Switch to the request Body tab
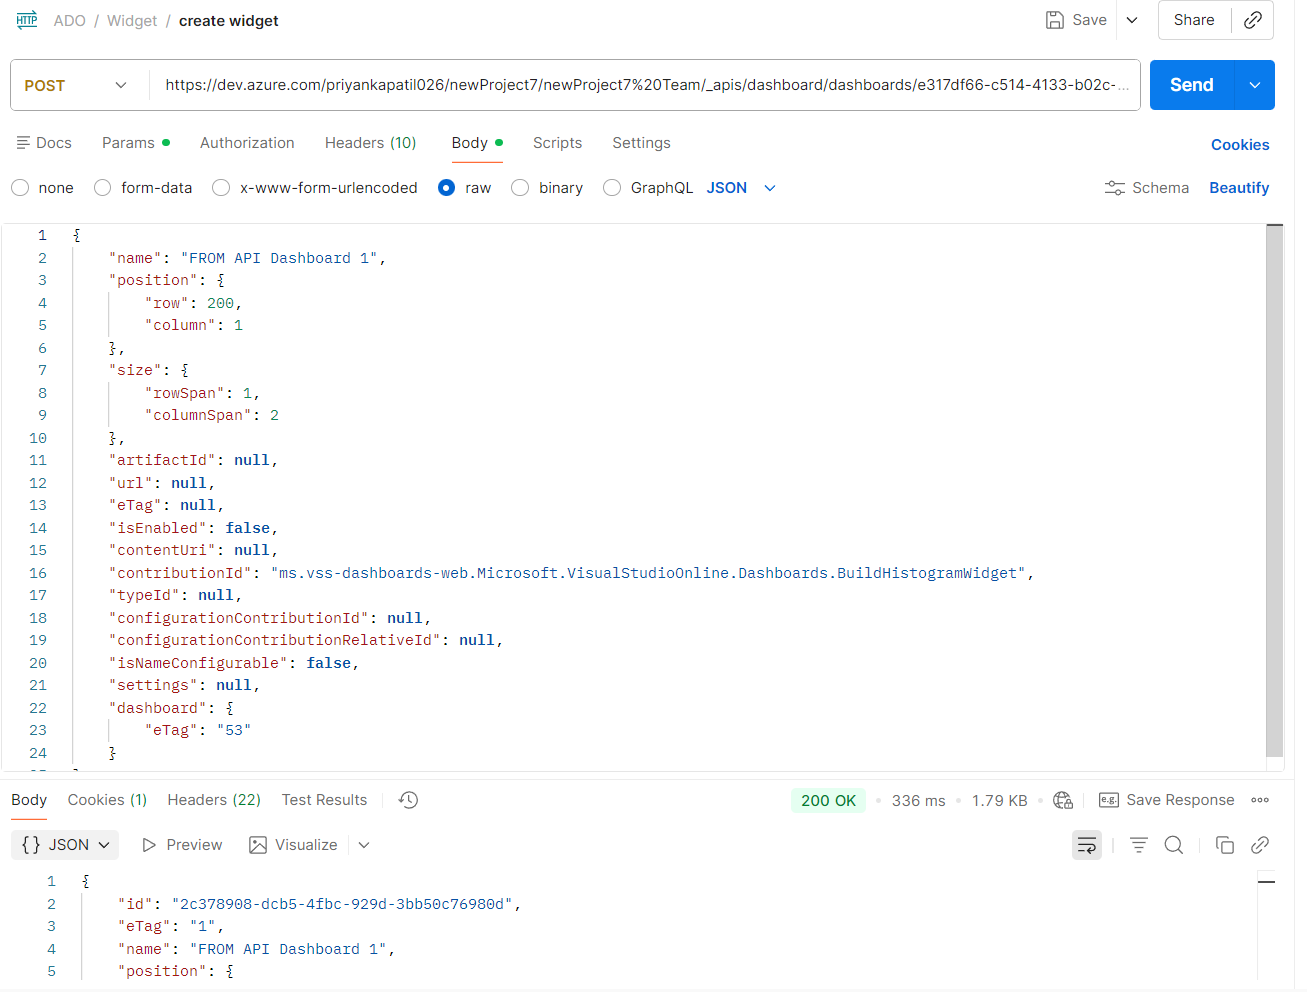The image size is (1307, 992). pos(476,143)
